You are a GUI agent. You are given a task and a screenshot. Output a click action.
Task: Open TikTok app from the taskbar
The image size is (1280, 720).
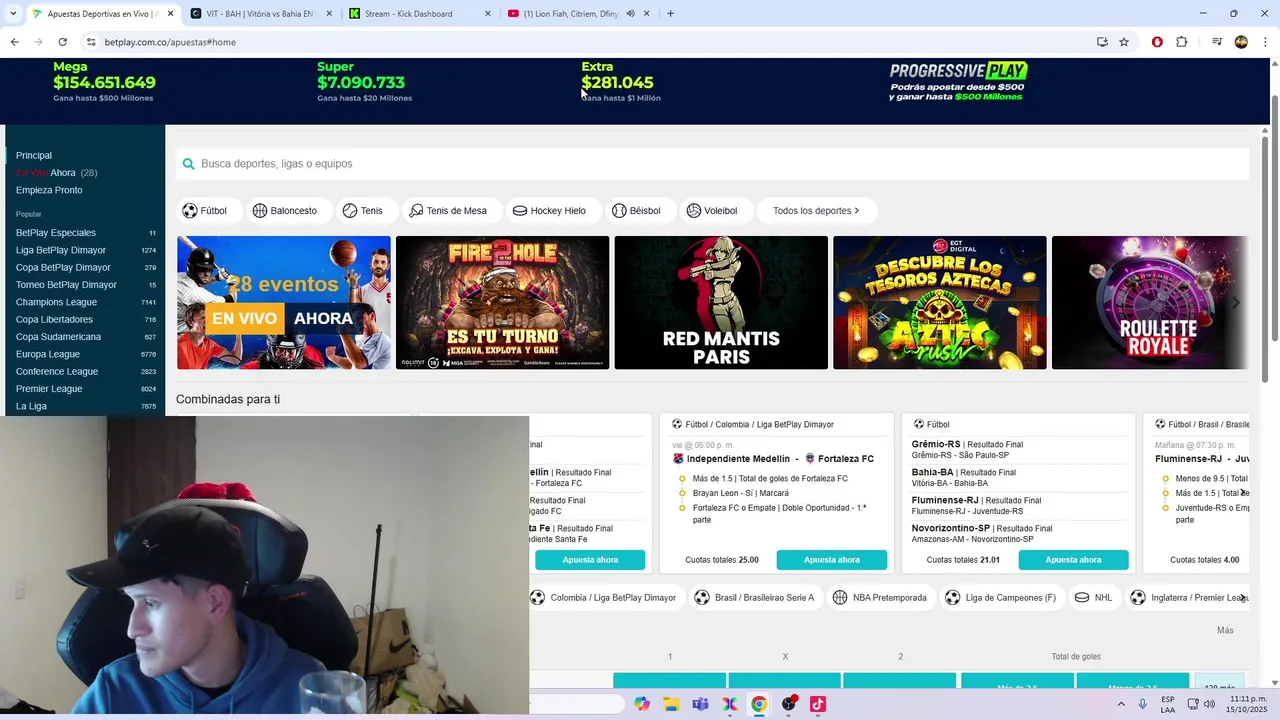tap(818, 704)
